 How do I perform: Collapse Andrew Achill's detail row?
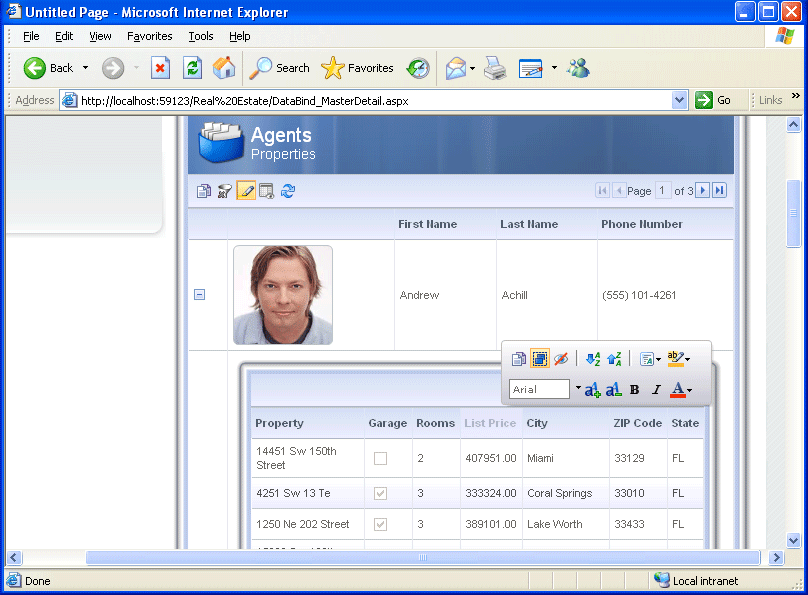pos(199,295)
